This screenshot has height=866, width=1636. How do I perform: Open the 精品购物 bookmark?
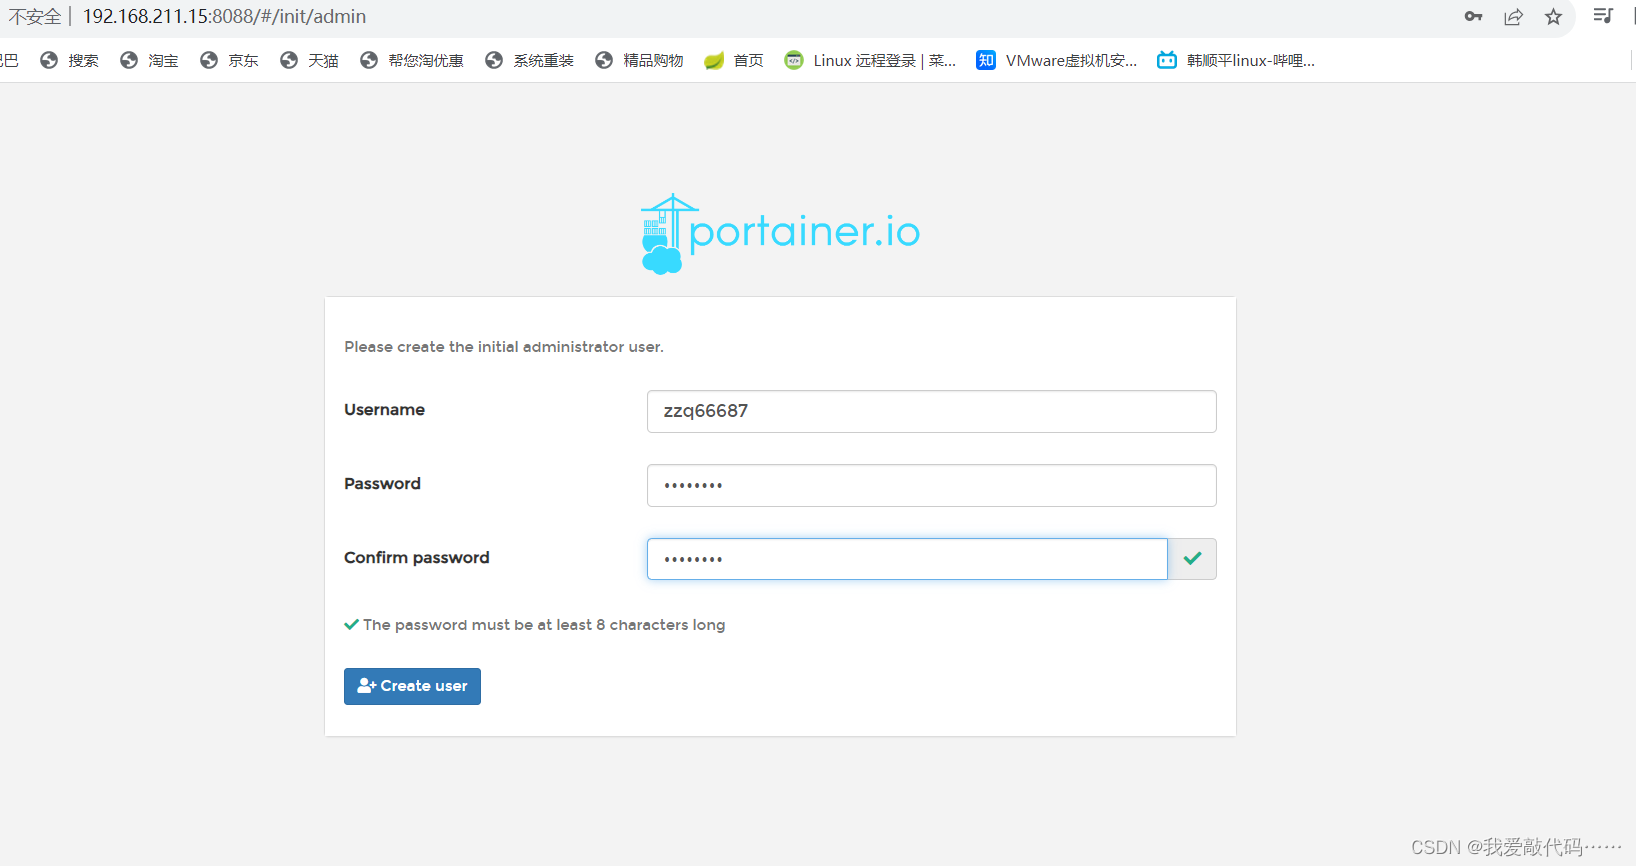pyautogui.click(x=639, y=60)
